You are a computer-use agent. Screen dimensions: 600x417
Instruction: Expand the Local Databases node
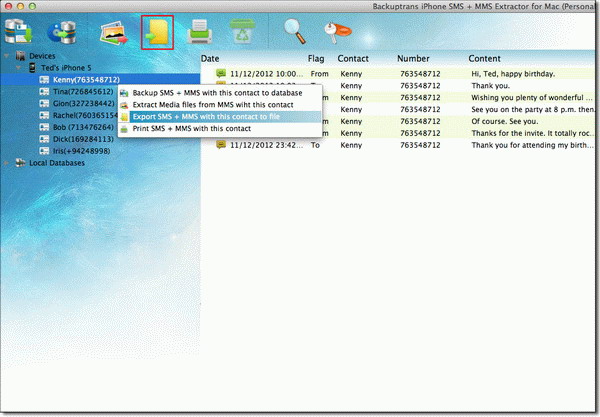tap(7, 163)
